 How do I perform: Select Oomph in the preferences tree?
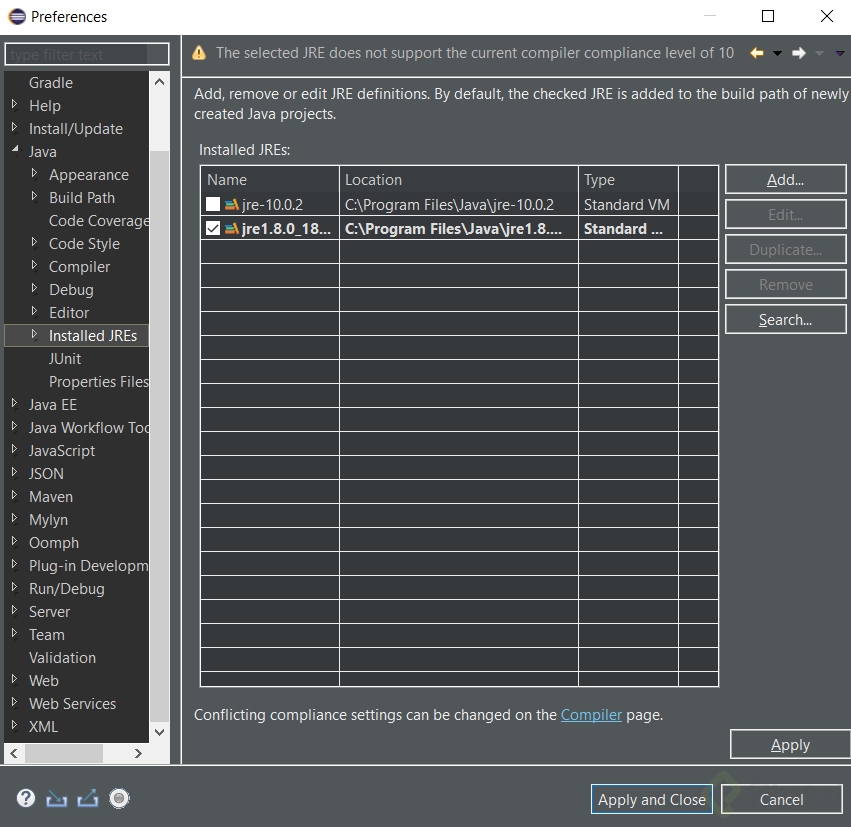click(x=54, y=543)
